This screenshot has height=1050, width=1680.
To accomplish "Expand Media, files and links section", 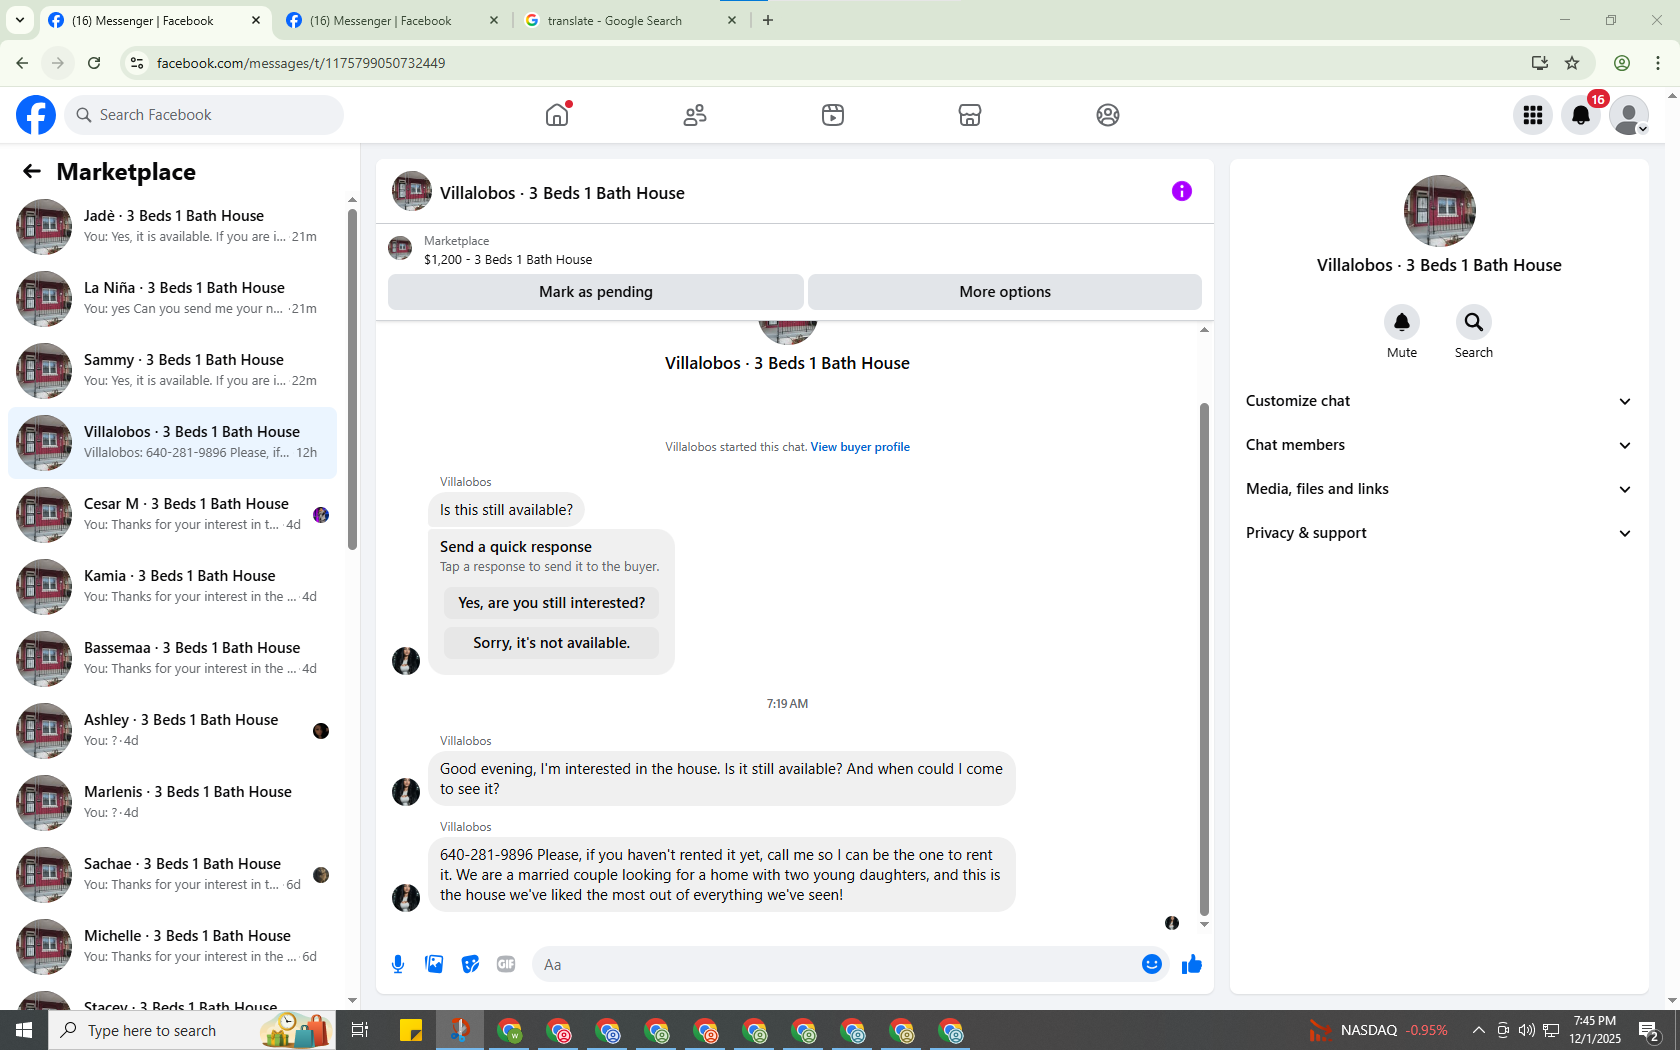I will click(1439, 489).
